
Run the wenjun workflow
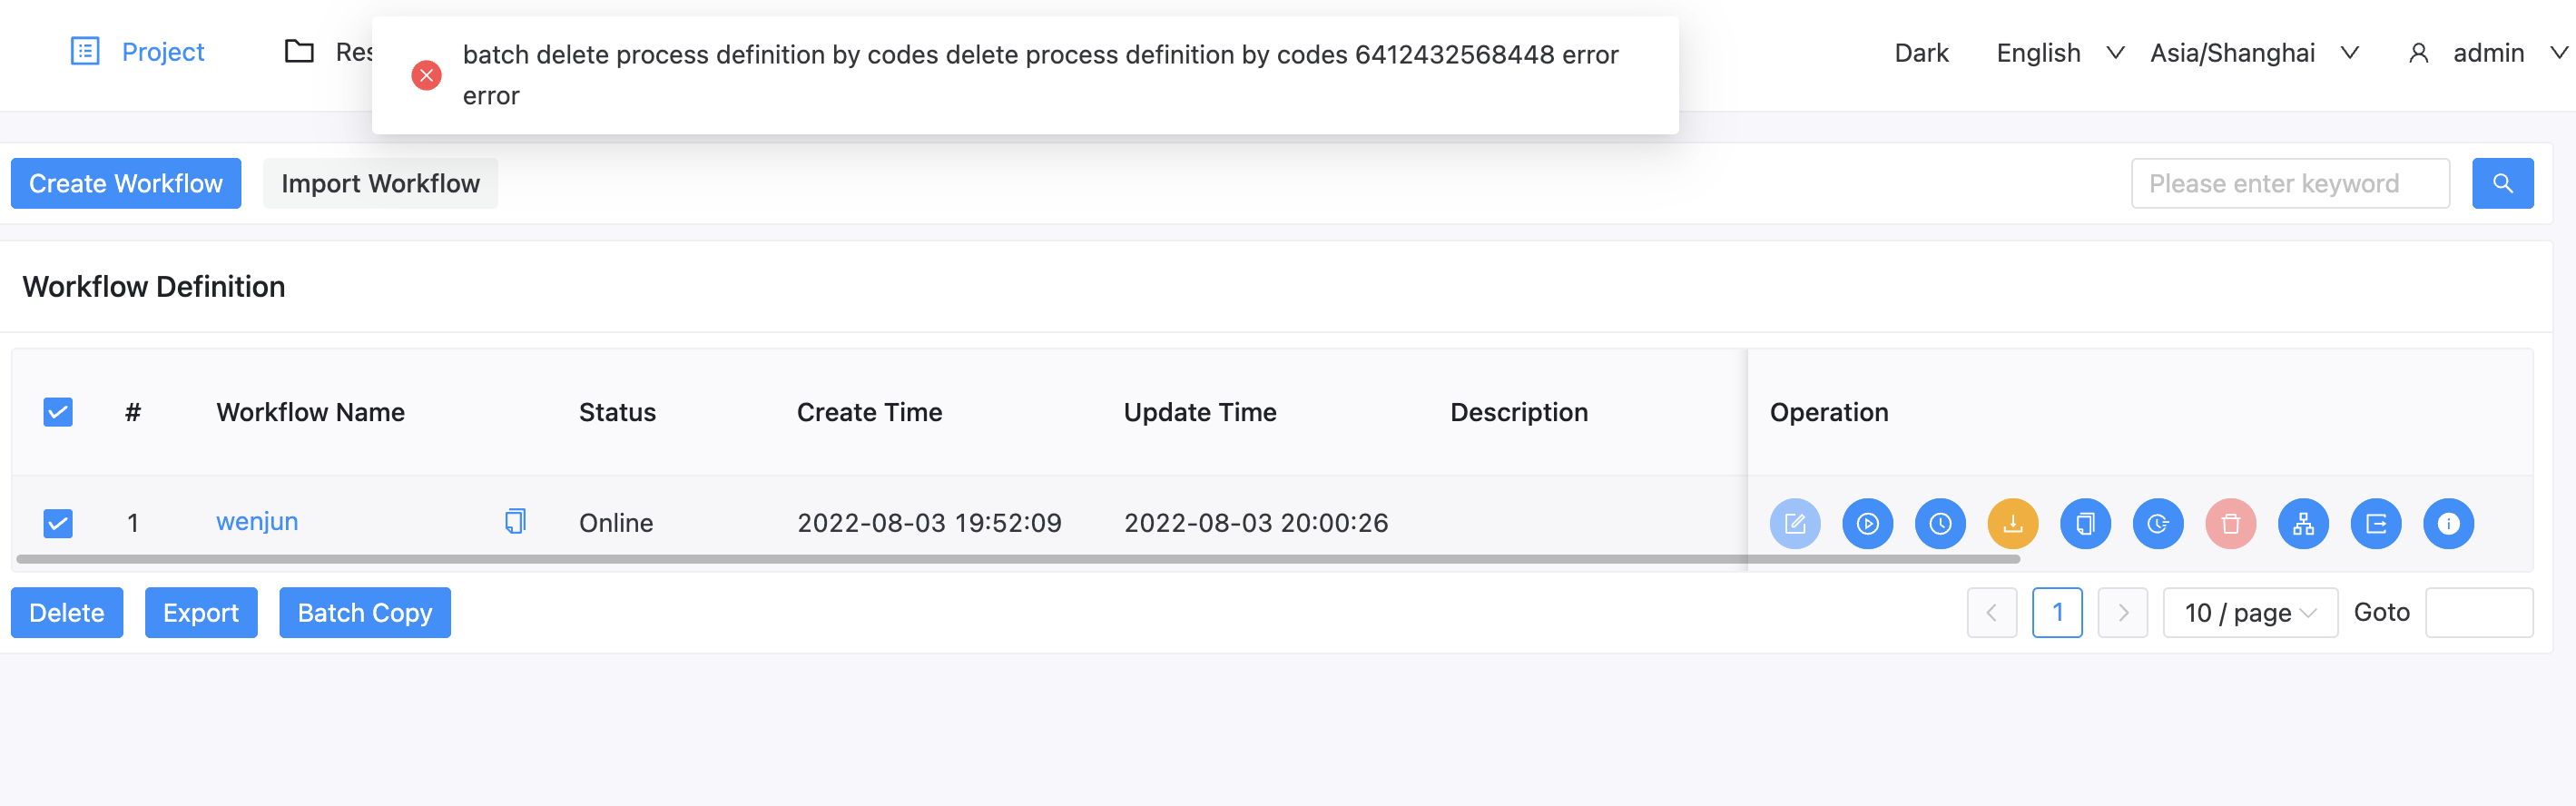[x=1867, y=522]
